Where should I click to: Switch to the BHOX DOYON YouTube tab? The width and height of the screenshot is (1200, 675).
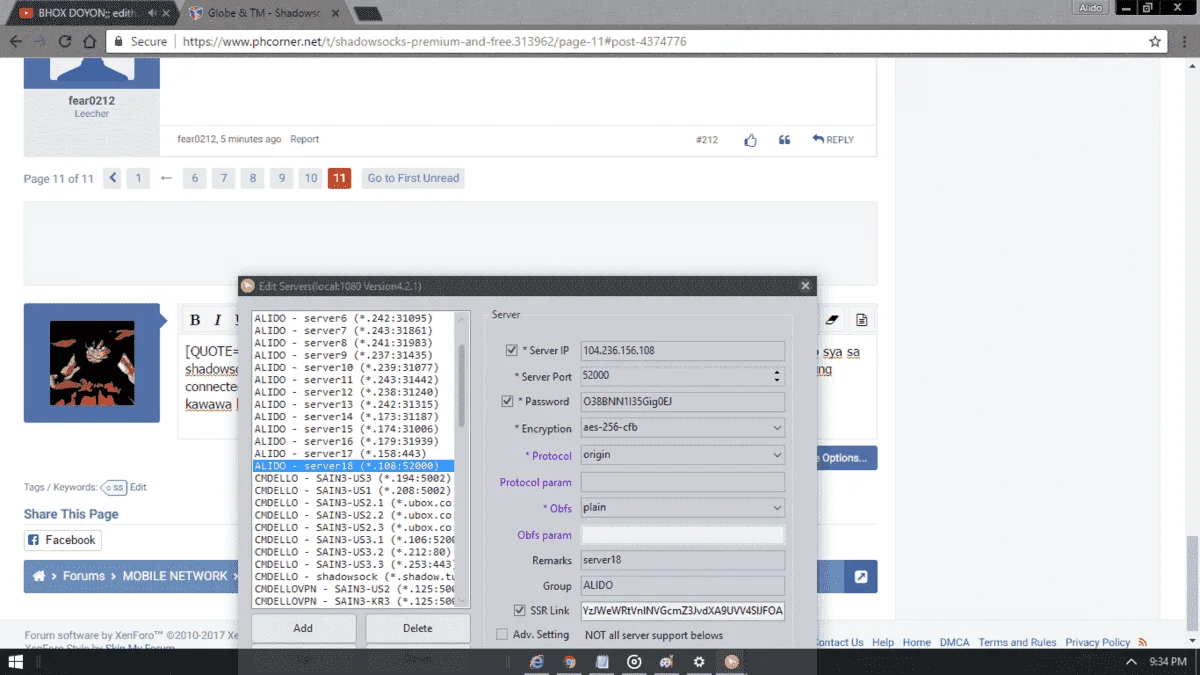click(x=90, y=13)
